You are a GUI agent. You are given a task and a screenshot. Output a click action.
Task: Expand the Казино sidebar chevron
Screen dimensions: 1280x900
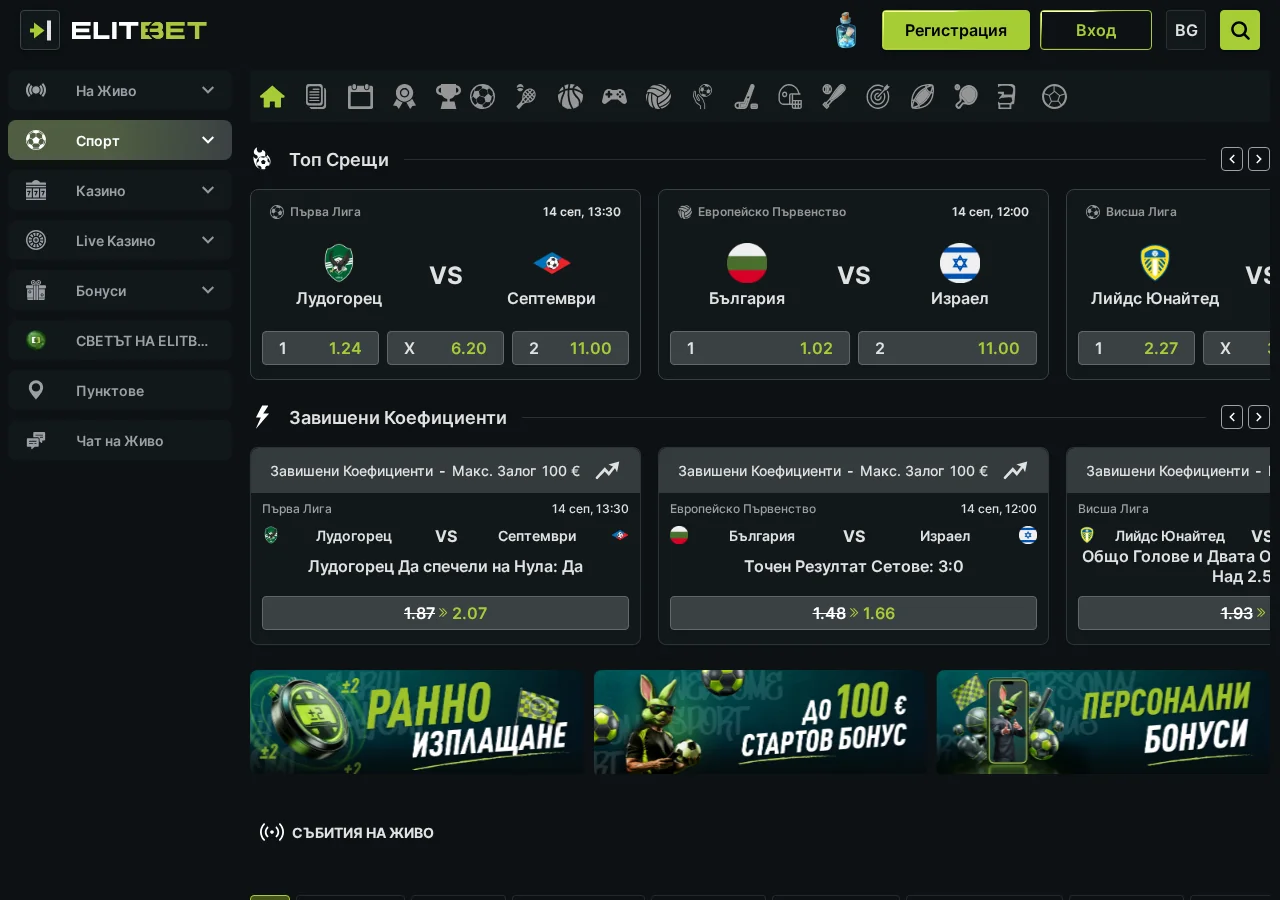pyautogui.click(x=208, y=190)
